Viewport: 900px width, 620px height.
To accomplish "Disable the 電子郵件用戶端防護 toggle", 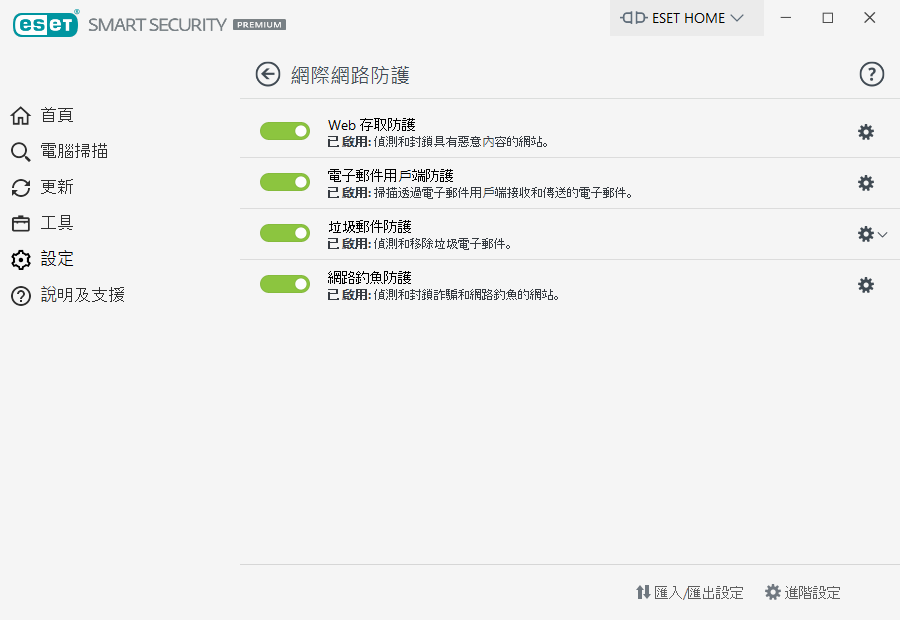I will (x=285, y=182).
